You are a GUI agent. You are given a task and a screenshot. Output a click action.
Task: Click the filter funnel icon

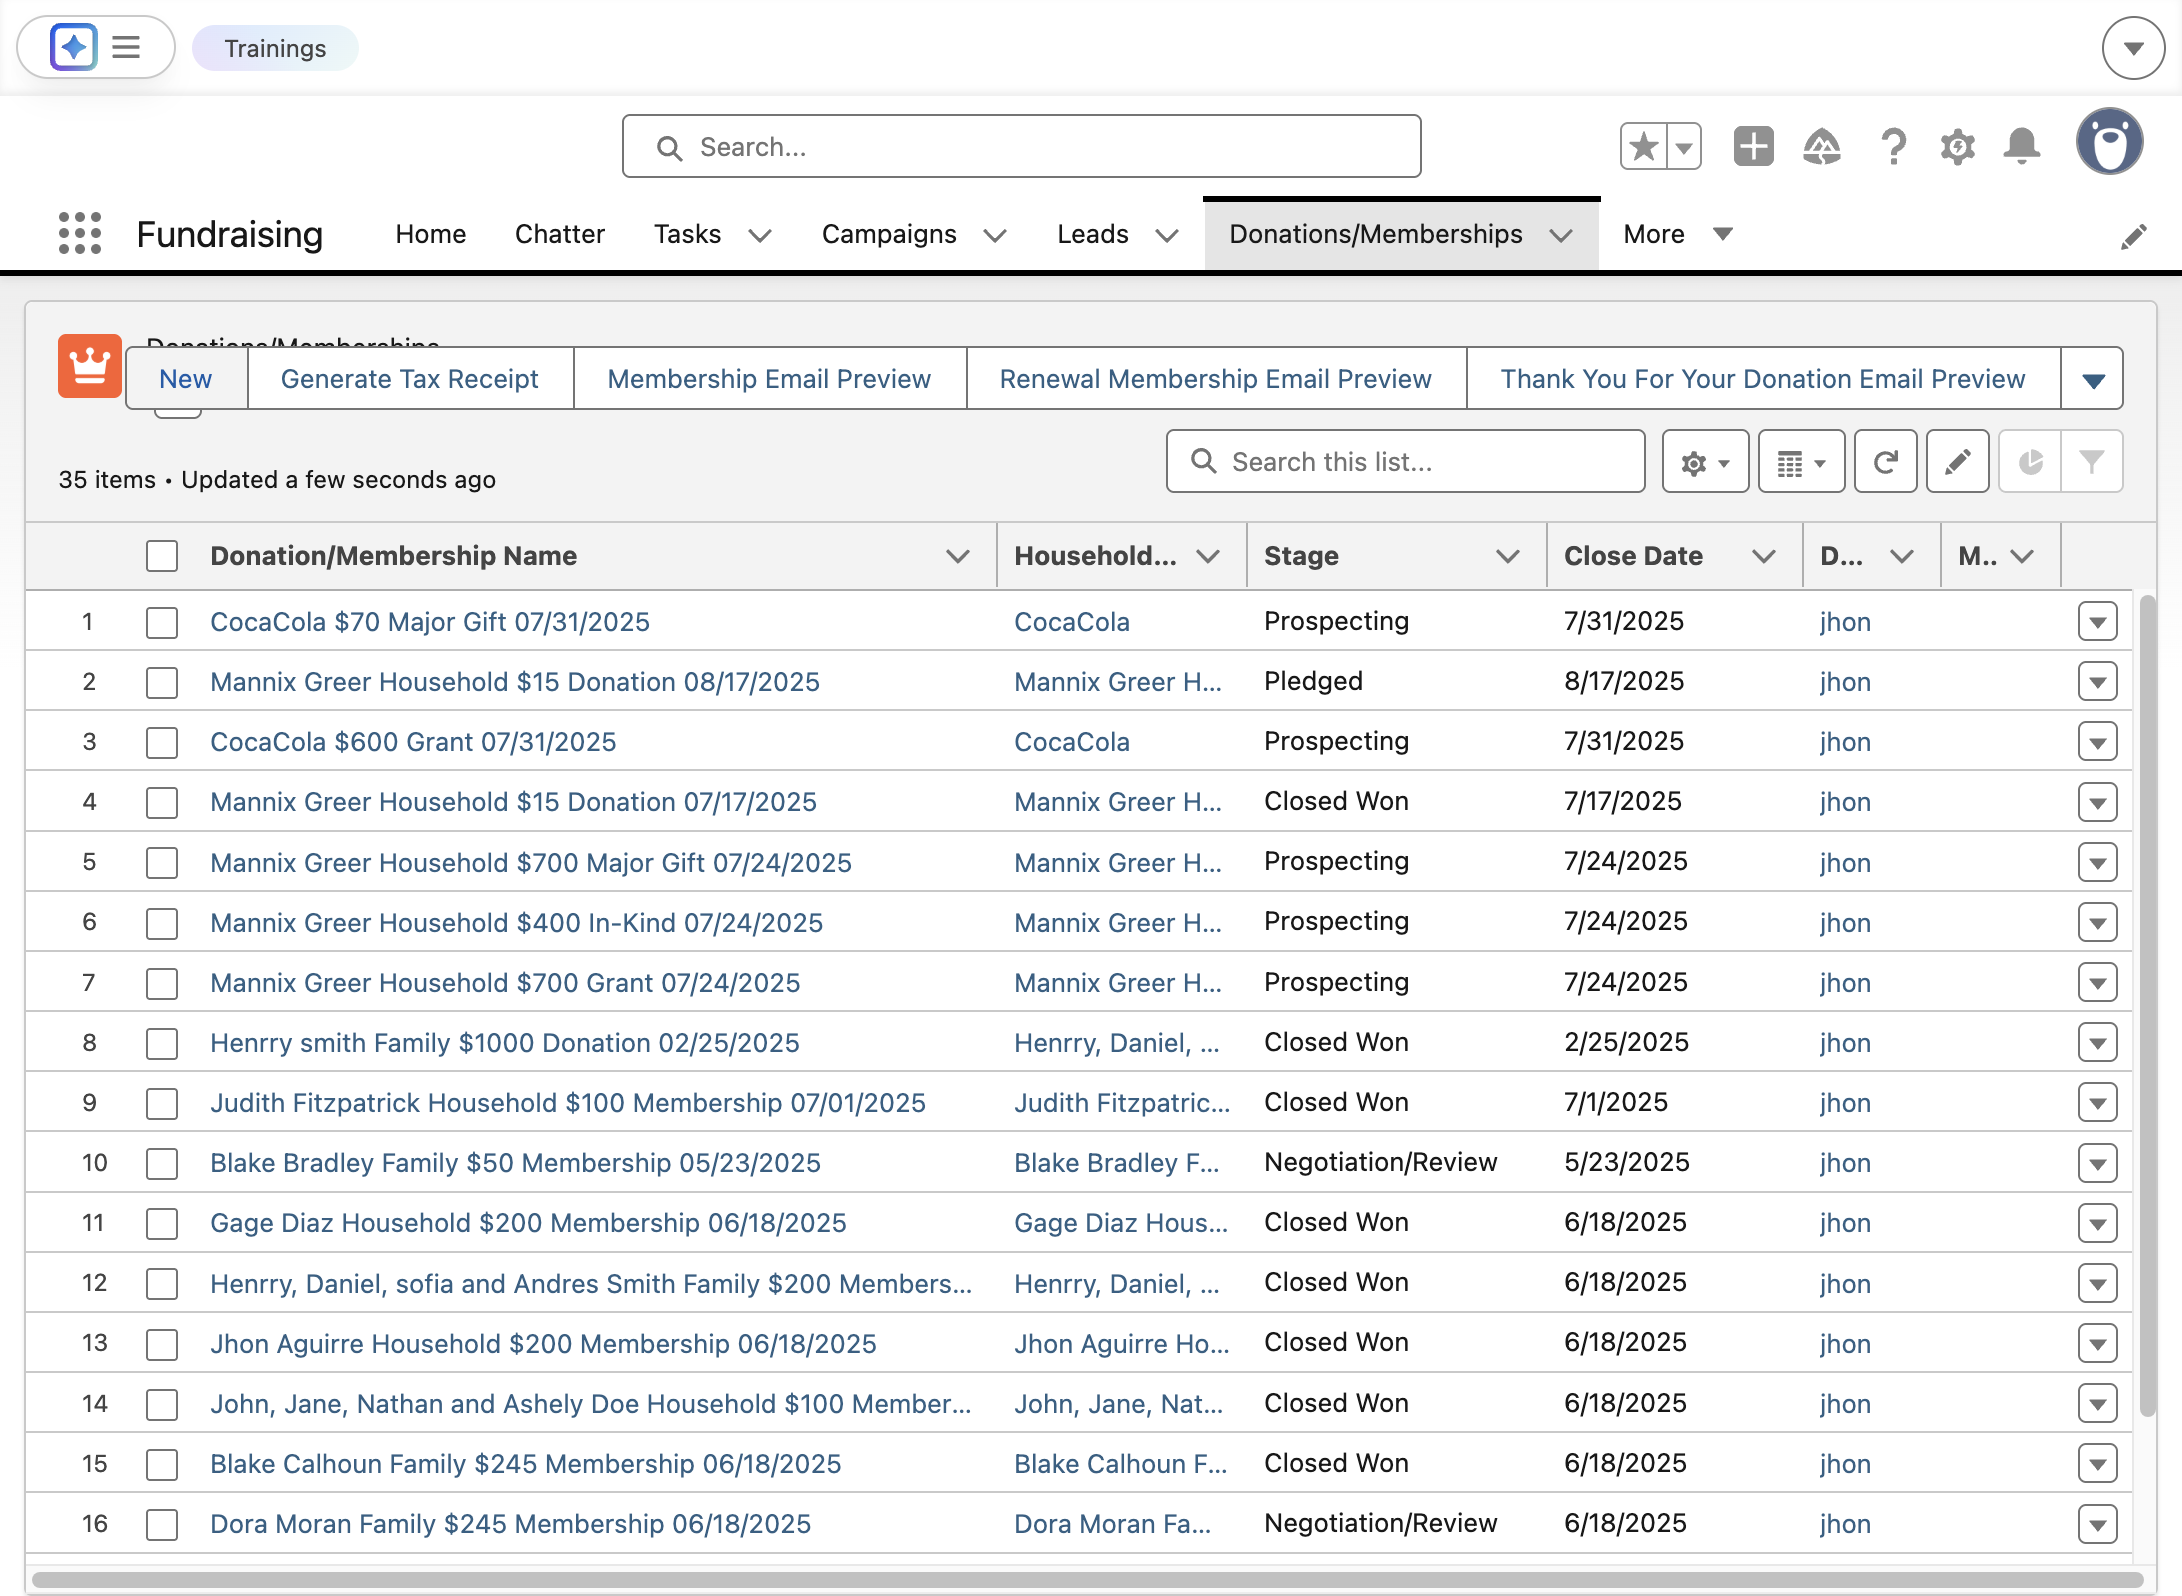(x=2091, y=462)
